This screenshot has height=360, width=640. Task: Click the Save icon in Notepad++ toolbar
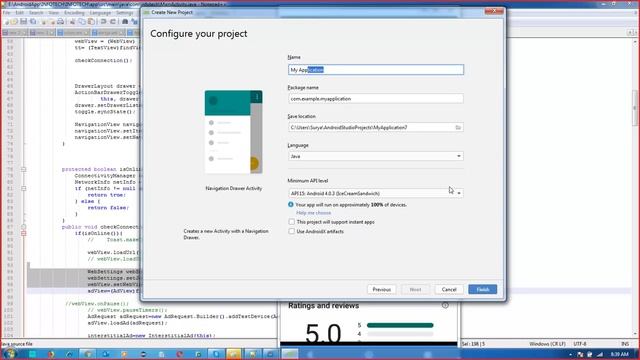point(23,21)
